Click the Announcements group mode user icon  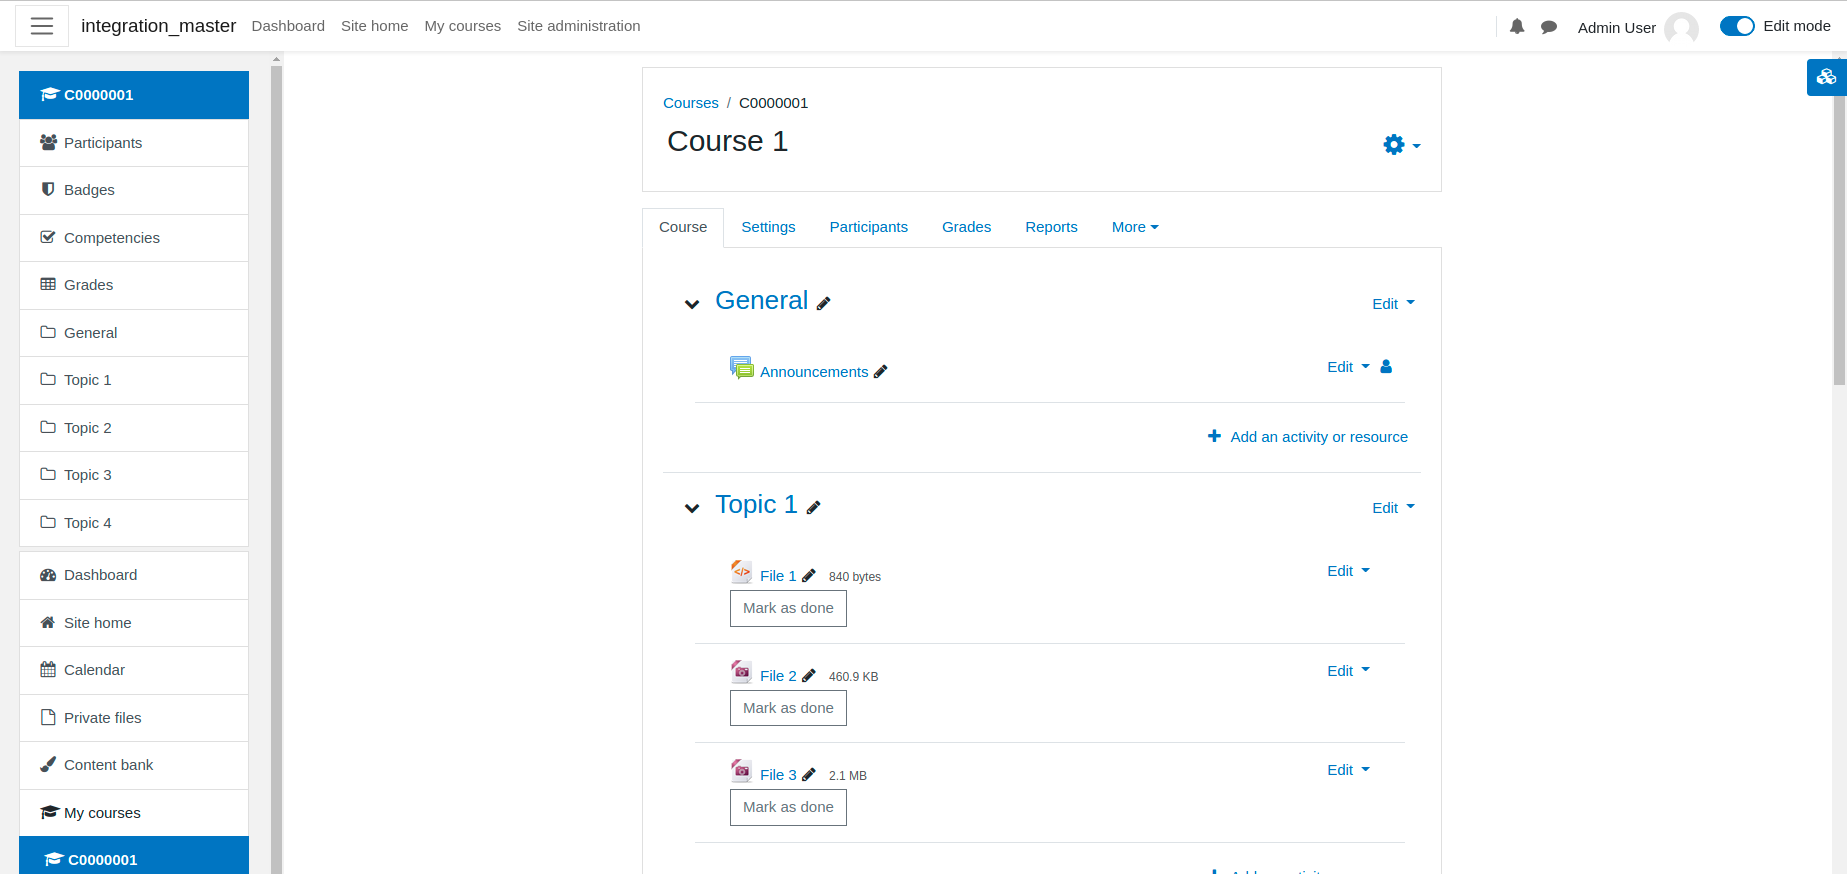[x=1386, y=367]
